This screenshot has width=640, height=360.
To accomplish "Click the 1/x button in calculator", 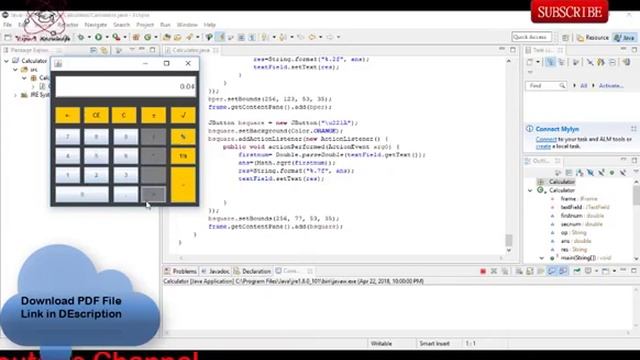I will tap(183, 156).
